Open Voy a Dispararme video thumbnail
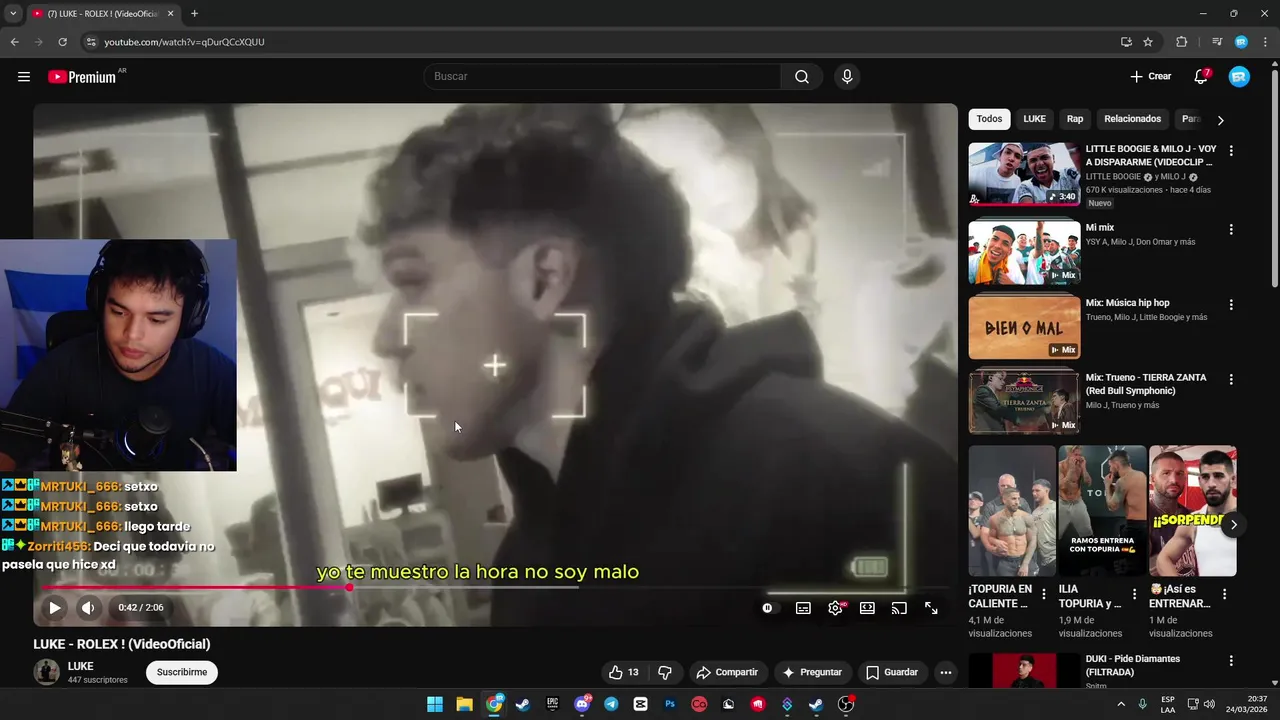Screen dimensions: 1280x720 coord(1024,174)
